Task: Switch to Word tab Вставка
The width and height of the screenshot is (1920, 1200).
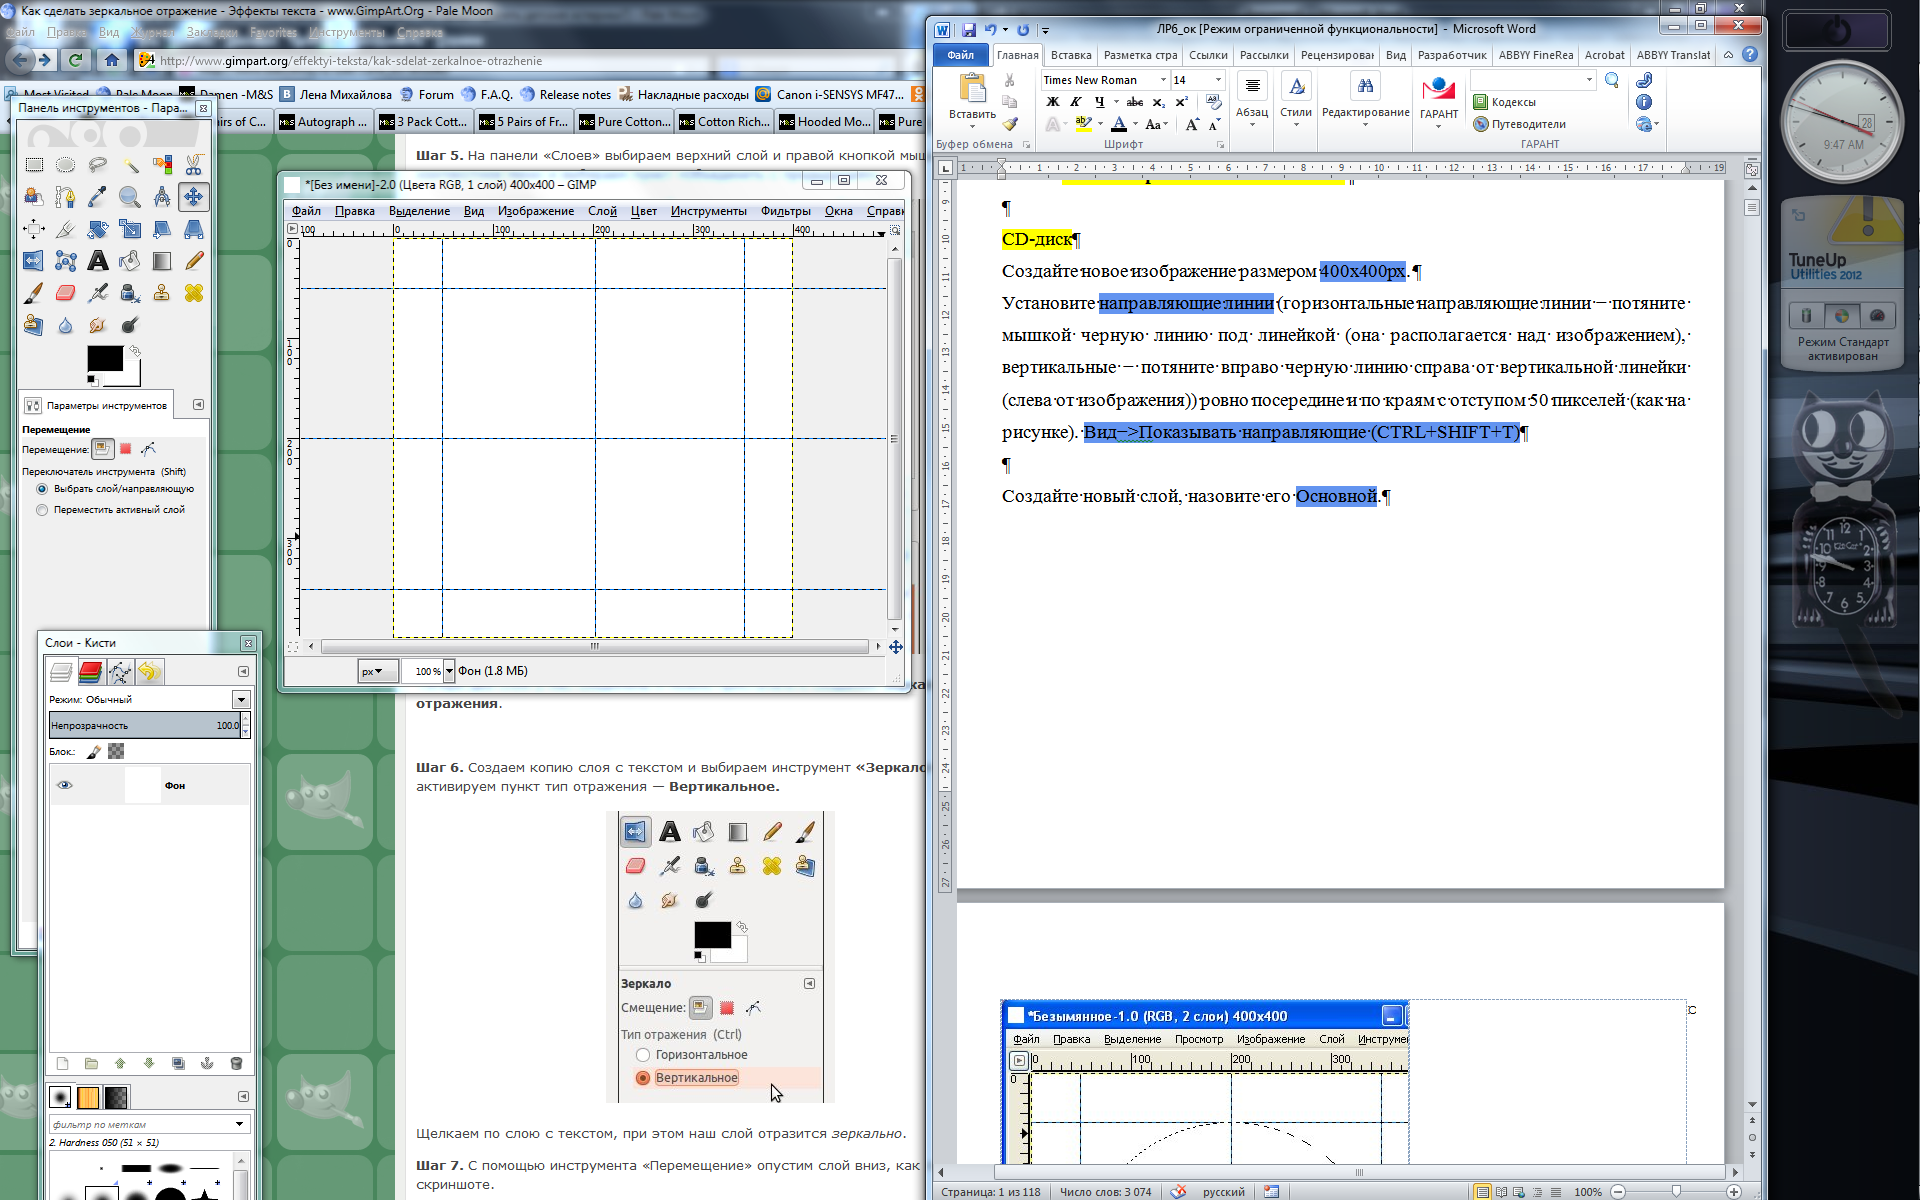Action: point(1071,55)
